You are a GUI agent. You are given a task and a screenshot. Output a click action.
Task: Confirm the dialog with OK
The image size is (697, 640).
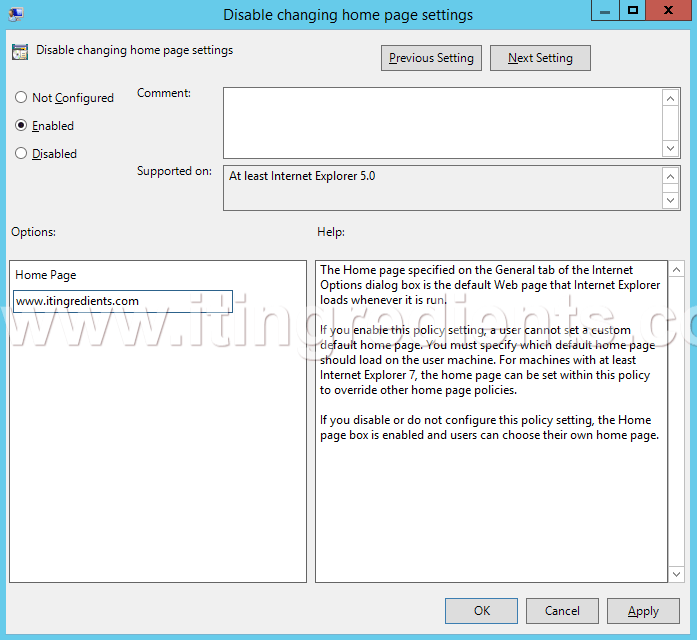tap(481, 611)
